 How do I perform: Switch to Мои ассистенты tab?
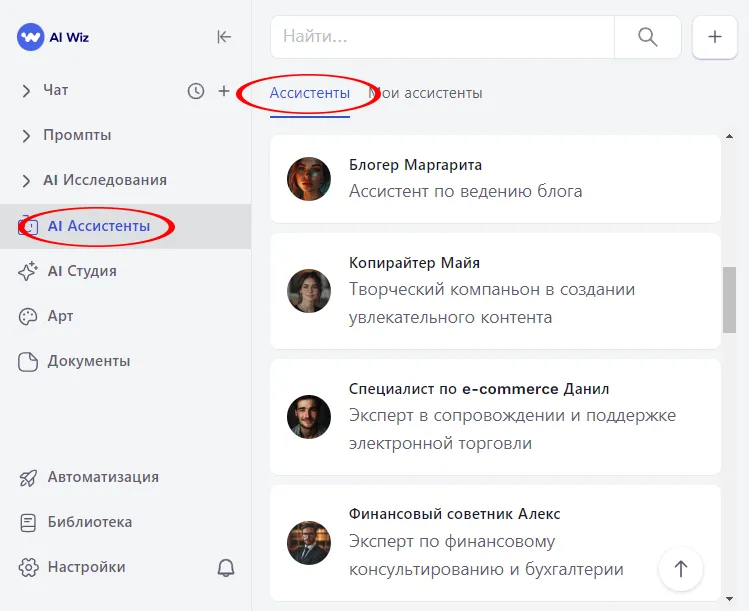[425, 93]
